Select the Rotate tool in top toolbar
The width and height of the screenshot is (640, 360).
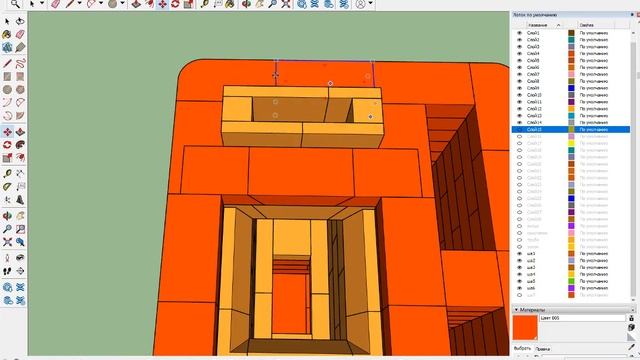175,4
